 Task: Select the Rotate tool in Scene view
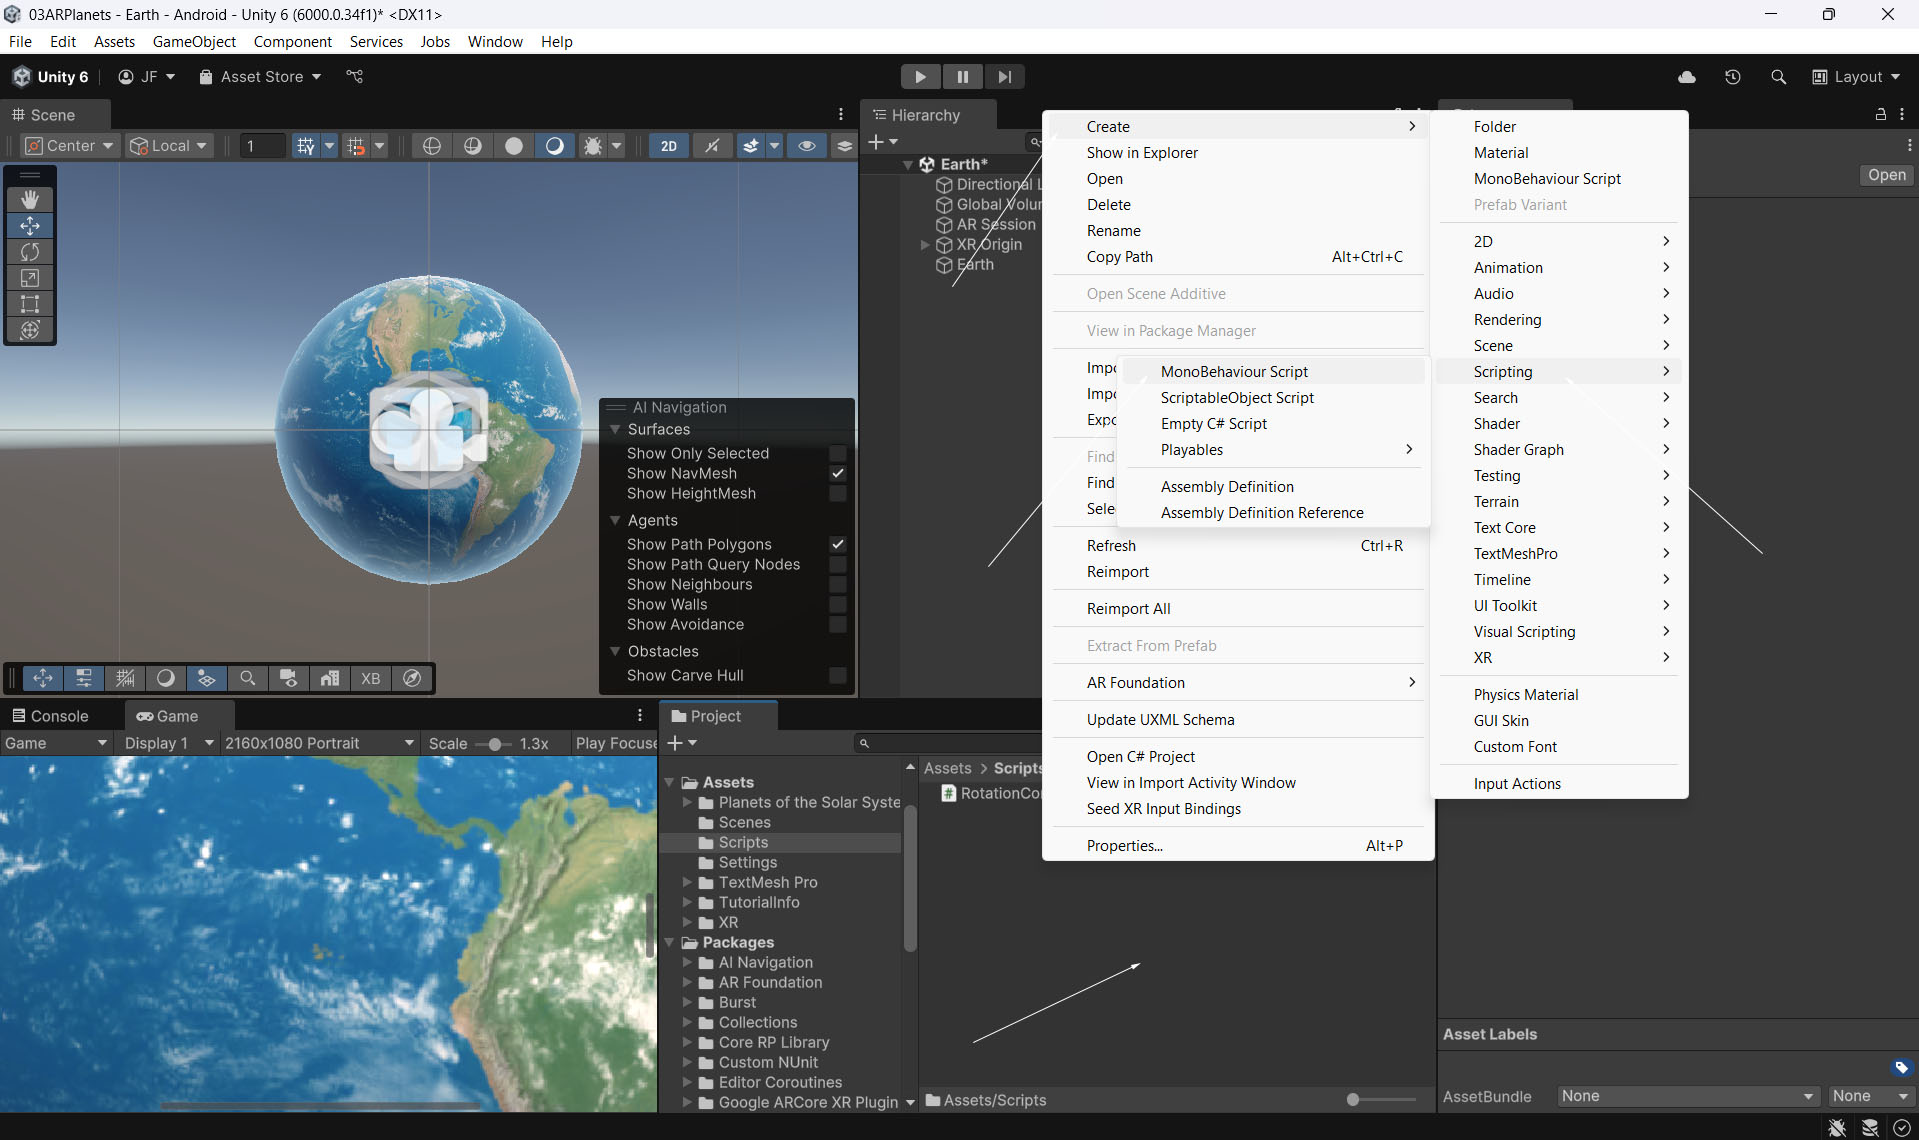[x=30, y=252]
